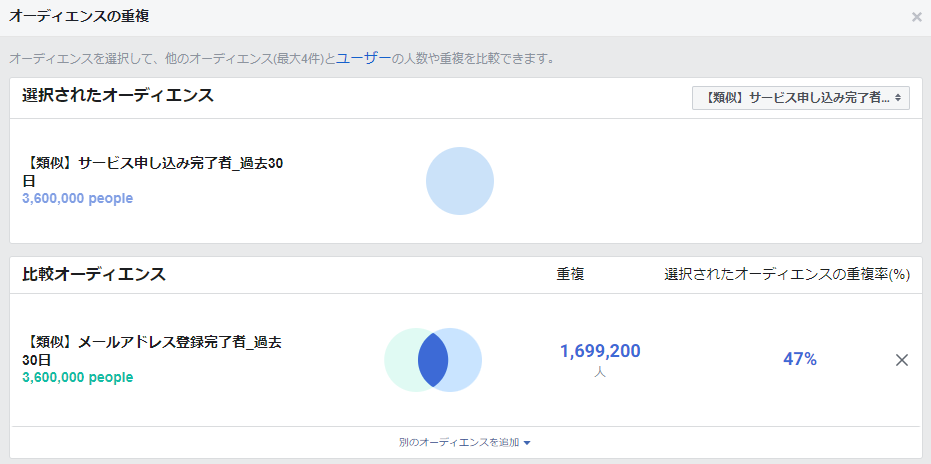
Task: Click the blue 3,600,000 people count
Action: coord(78,198)
